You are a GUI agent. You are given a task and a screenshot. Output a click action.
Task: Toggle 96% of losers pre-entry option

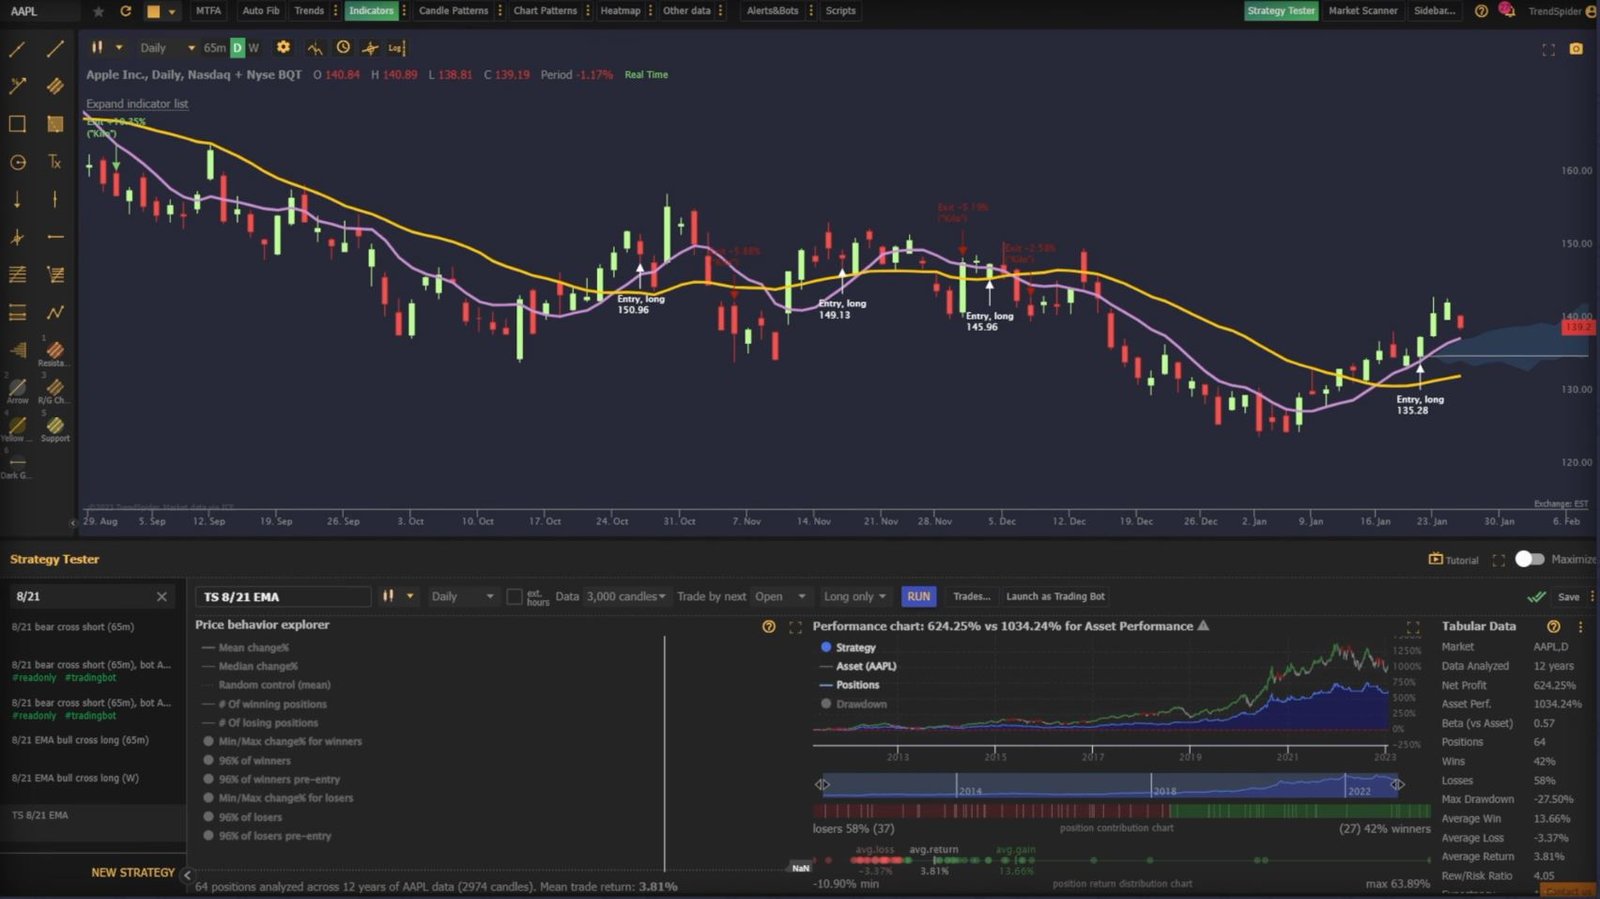point(267,836)
